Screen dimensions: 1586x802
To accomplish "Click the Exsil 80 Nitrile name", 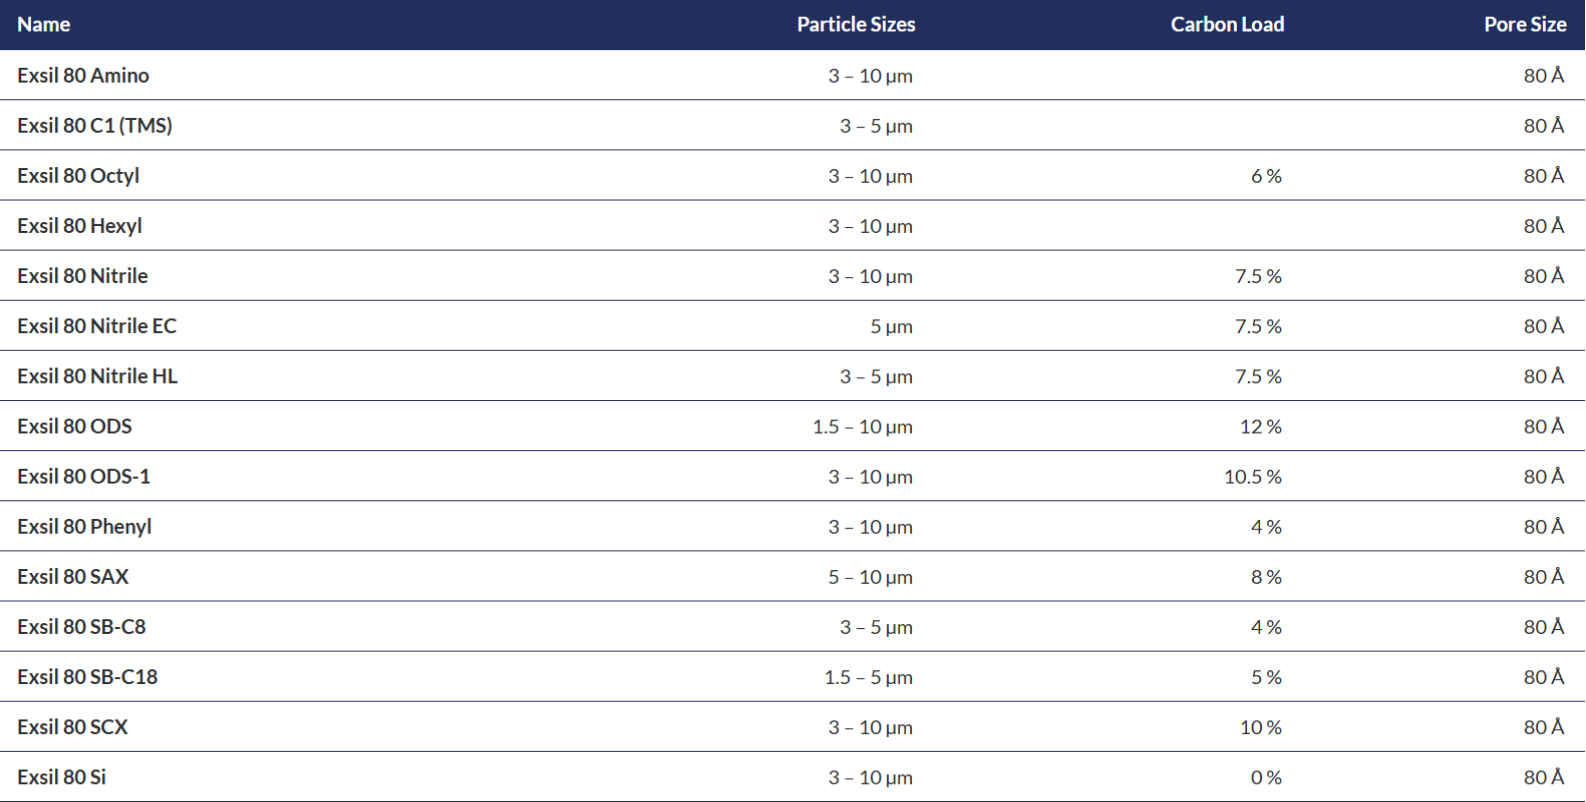I will coord(82,276).
